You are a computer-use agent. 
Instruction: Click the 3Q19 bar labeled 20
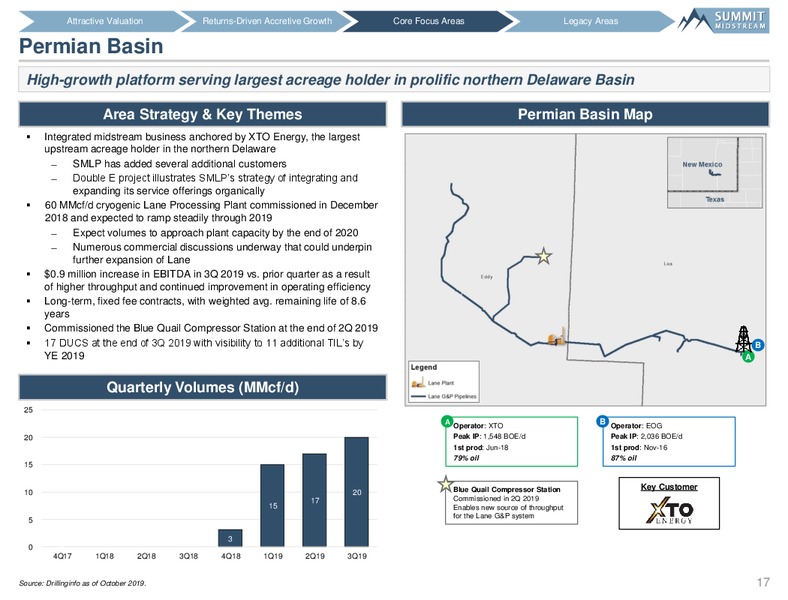[357, 492]
